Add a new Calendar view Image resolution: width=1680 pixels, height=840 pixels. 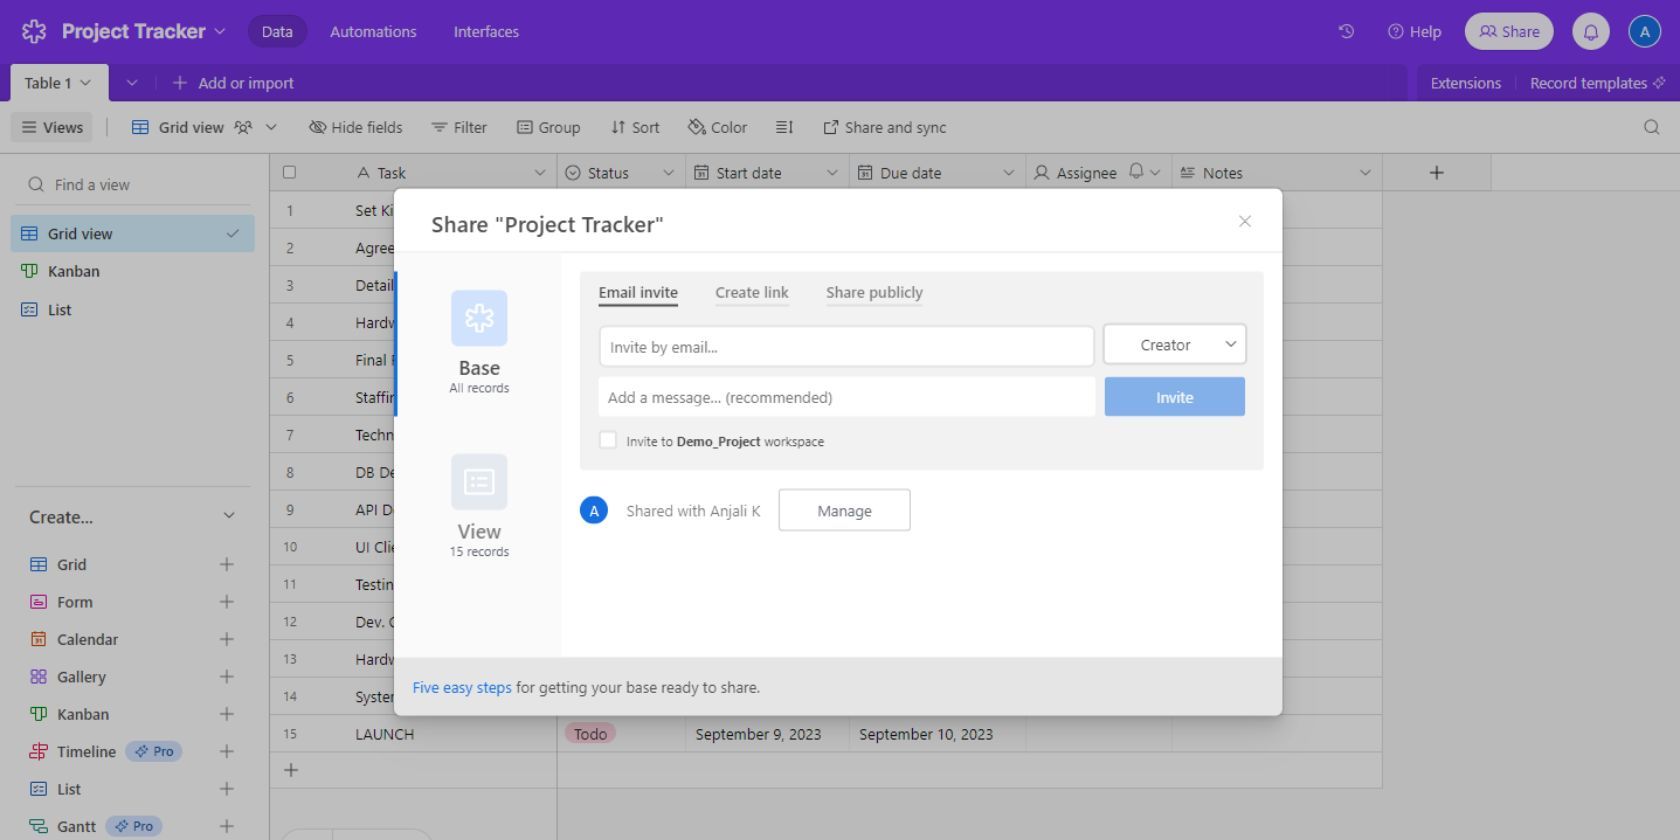click(226, 640)
